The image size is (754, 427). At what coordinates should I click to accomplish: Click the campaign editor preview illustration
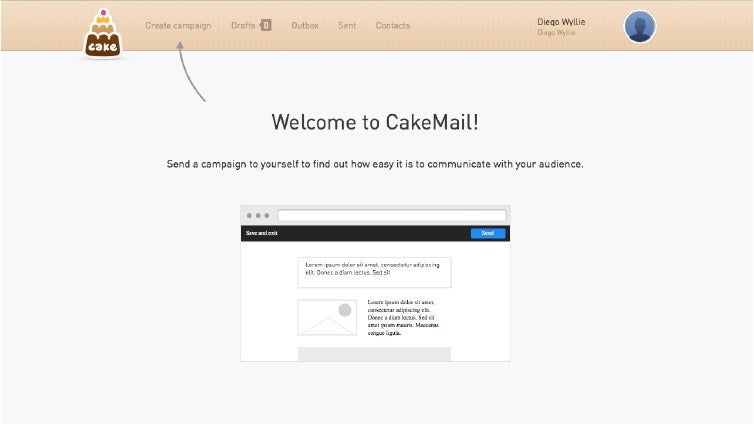click(x=375, y=283)
